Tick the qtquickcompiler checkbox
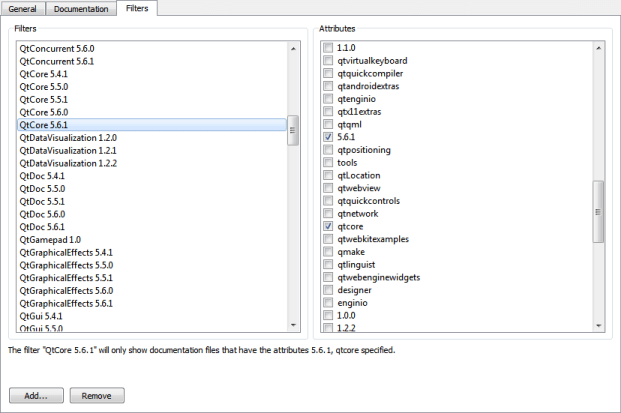The height and width of the screenshot is (413, 621). [x=328, y=73]
